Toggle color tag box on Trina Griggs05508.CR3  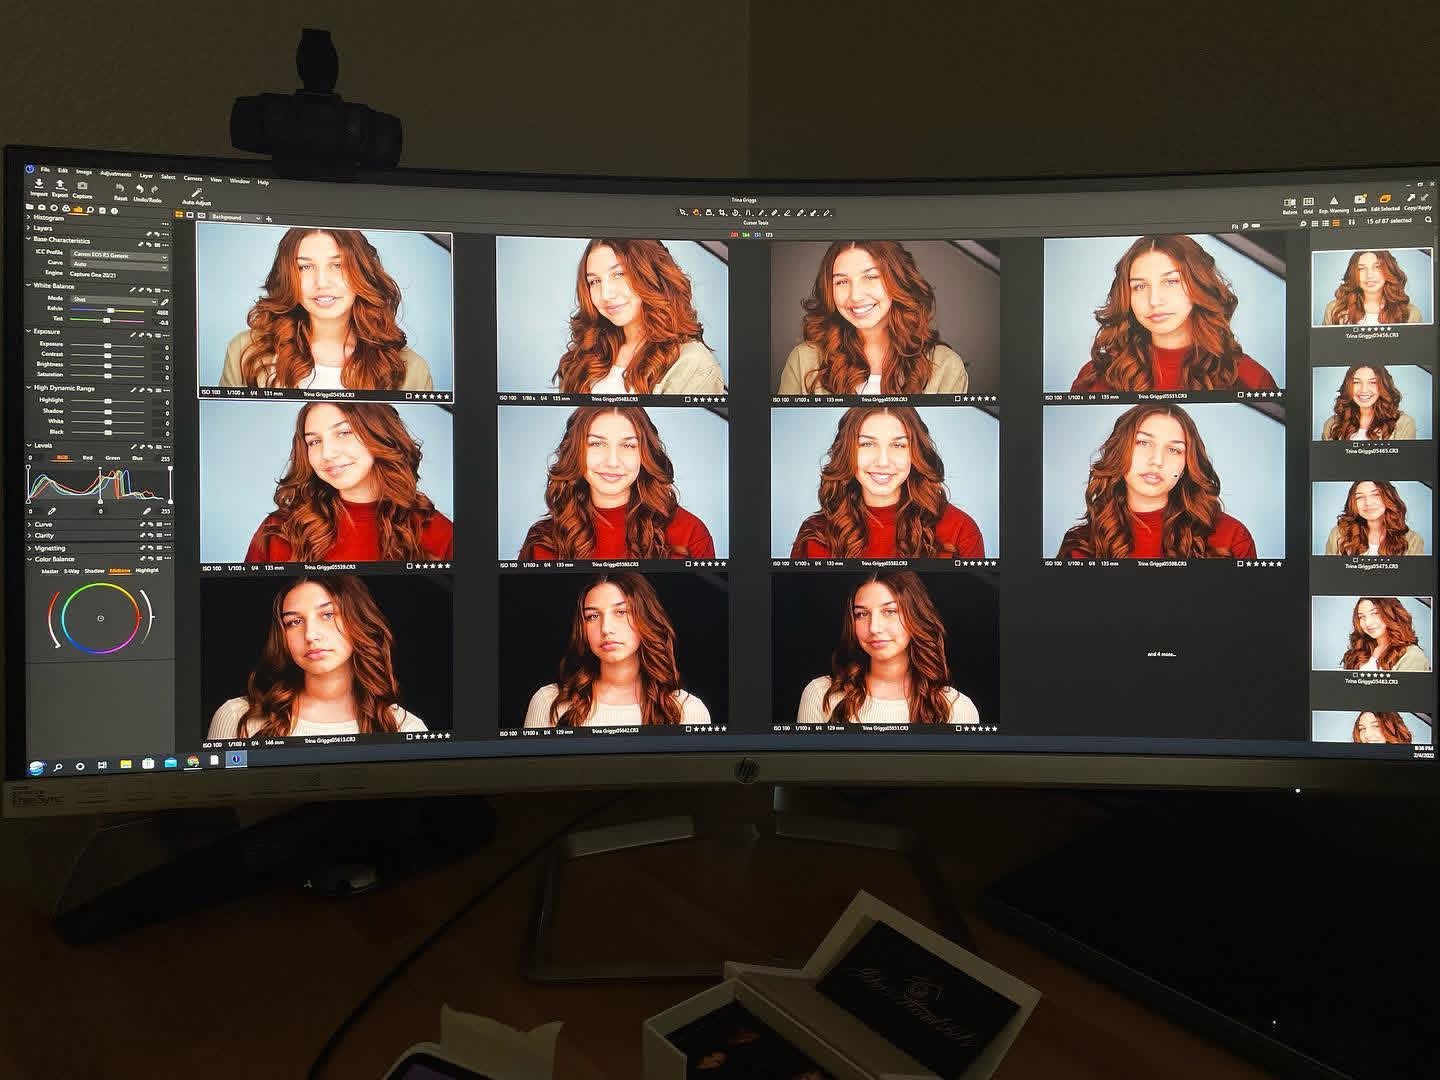(x=1242, y=563)
